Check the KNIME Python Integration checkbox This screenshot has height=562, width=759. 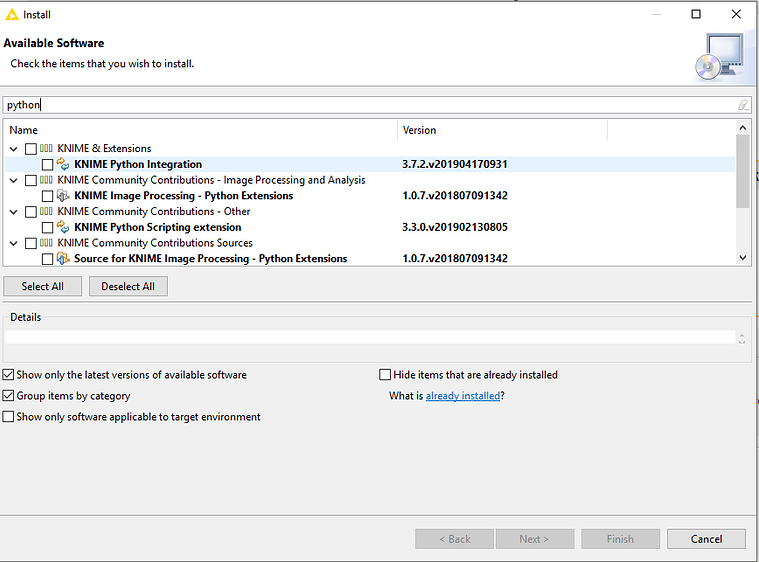(47, 165)
